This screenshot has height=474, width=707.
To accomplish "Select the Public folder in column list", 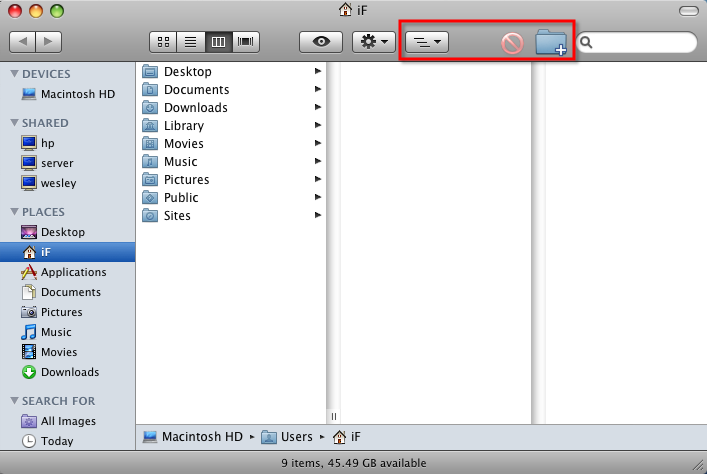I will click(x=231, y=198).
